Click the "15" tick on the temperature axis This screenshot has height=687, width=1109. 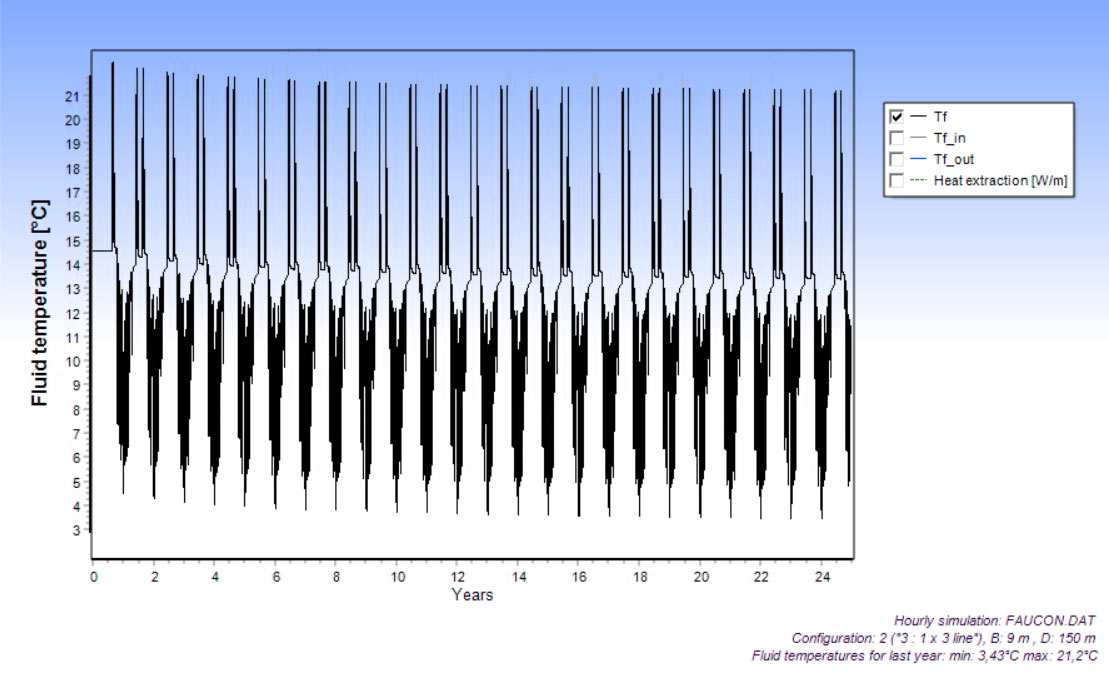[73, 241]
